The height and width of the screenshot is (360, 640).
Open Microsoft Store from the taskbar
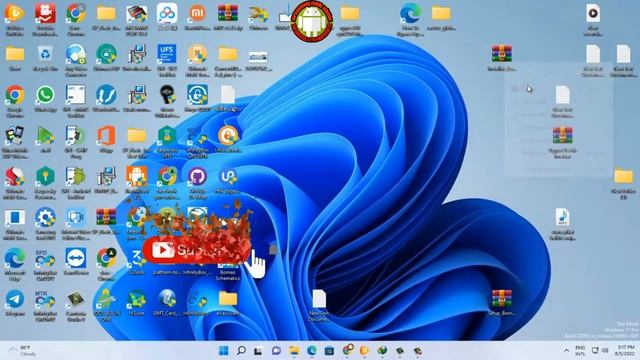[329, 351]
